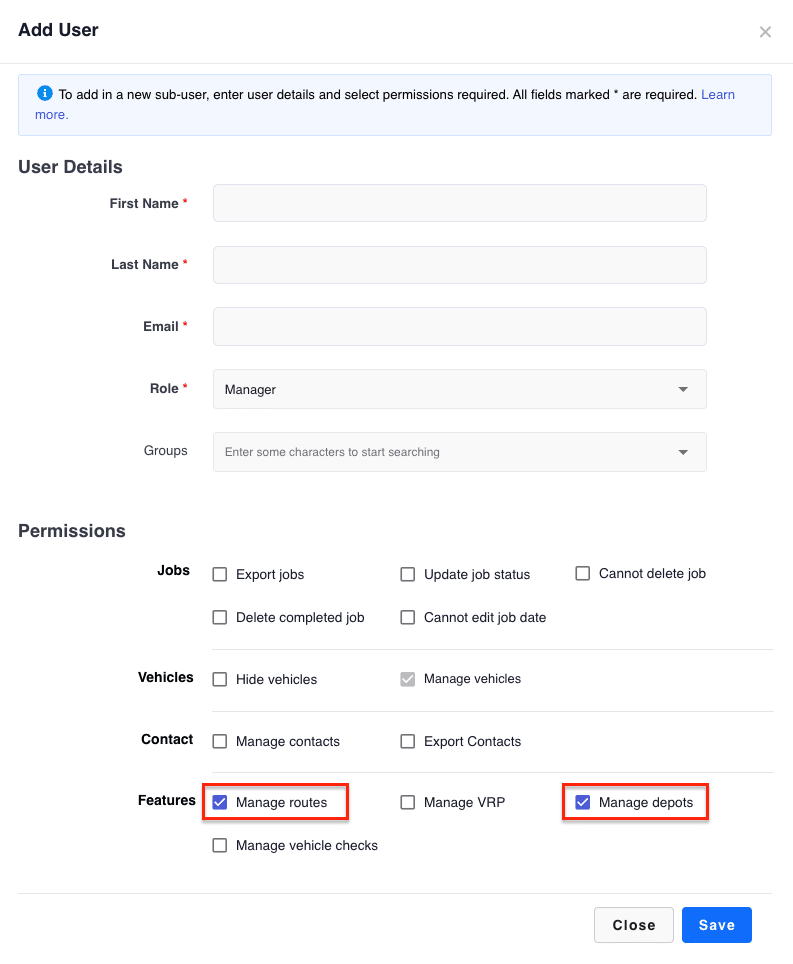Screen dimensions: 793x964
Task: Uncheck the Manage routes checkbox
Action: (x=220, y=803)
